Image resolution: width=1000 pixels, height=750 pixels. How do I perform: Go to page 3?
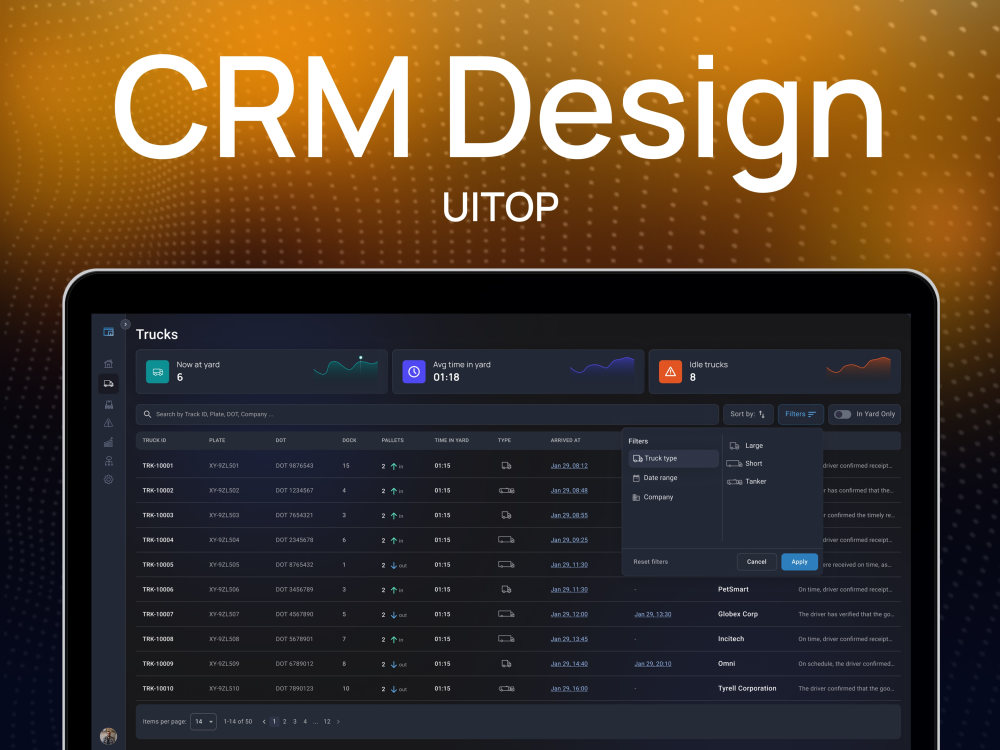coord(295,722)
